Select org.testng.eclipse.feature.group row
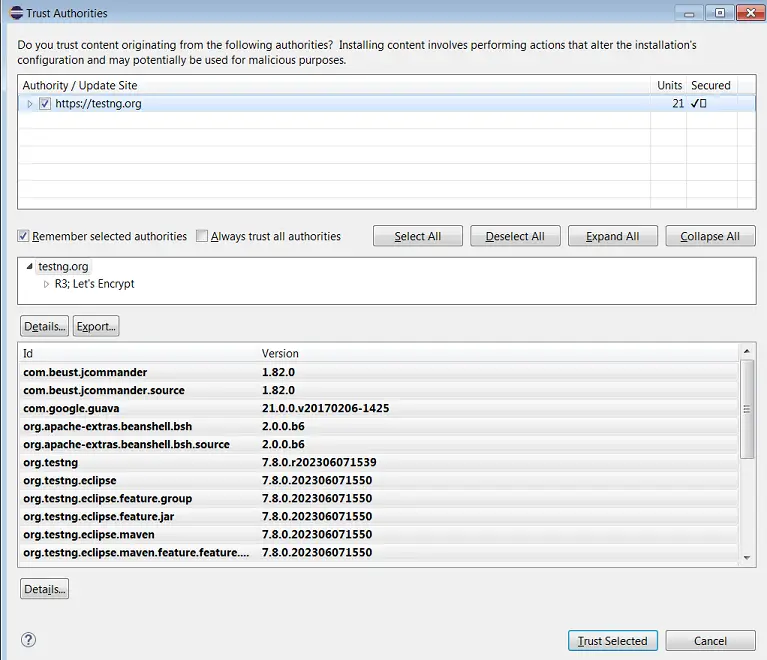The image size is (767, 660). (379, 499)
